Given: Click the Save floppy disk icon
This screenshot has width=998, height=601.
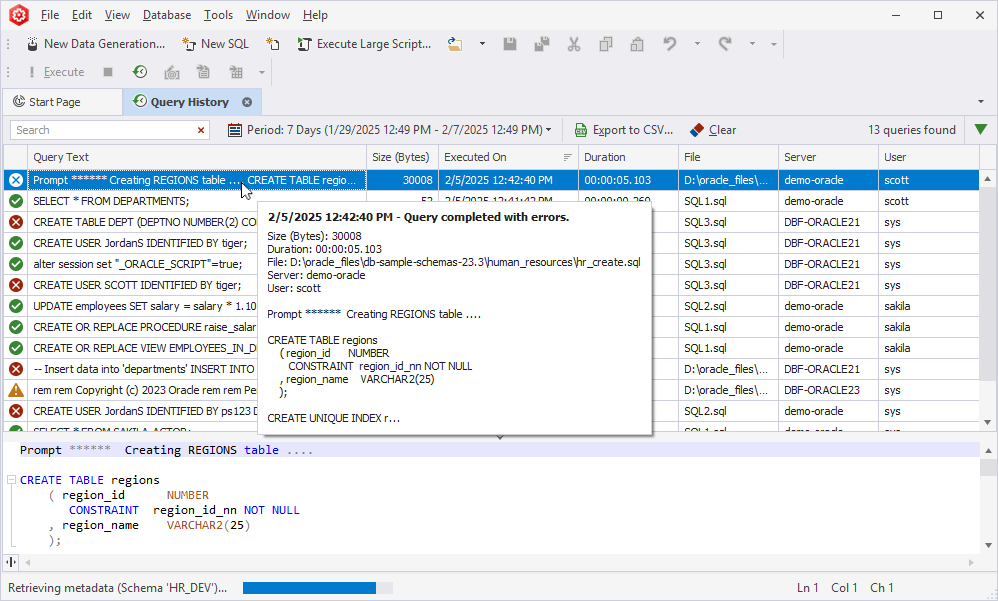Looking at the screenshot, I should click(x=510, y=44).
